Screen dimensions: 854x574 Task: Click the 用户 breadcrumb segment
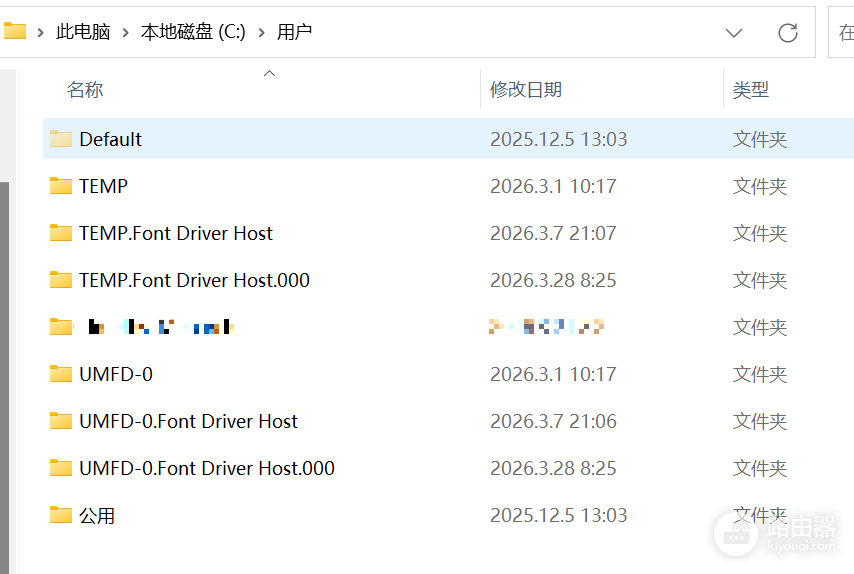(x=294, y=32)
